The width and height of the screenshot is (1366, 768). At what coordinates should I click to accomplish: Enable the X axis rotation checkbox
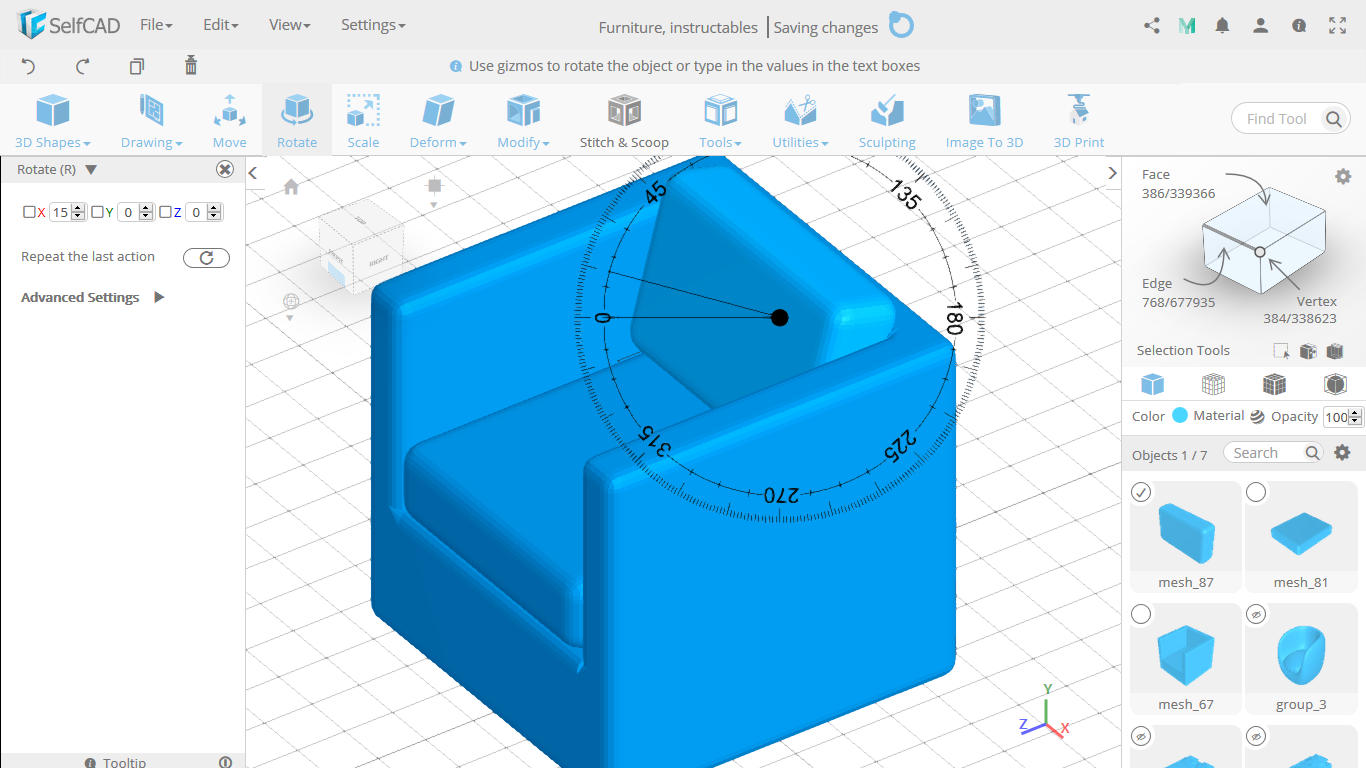pyautogui.click(x=29, y=212)
